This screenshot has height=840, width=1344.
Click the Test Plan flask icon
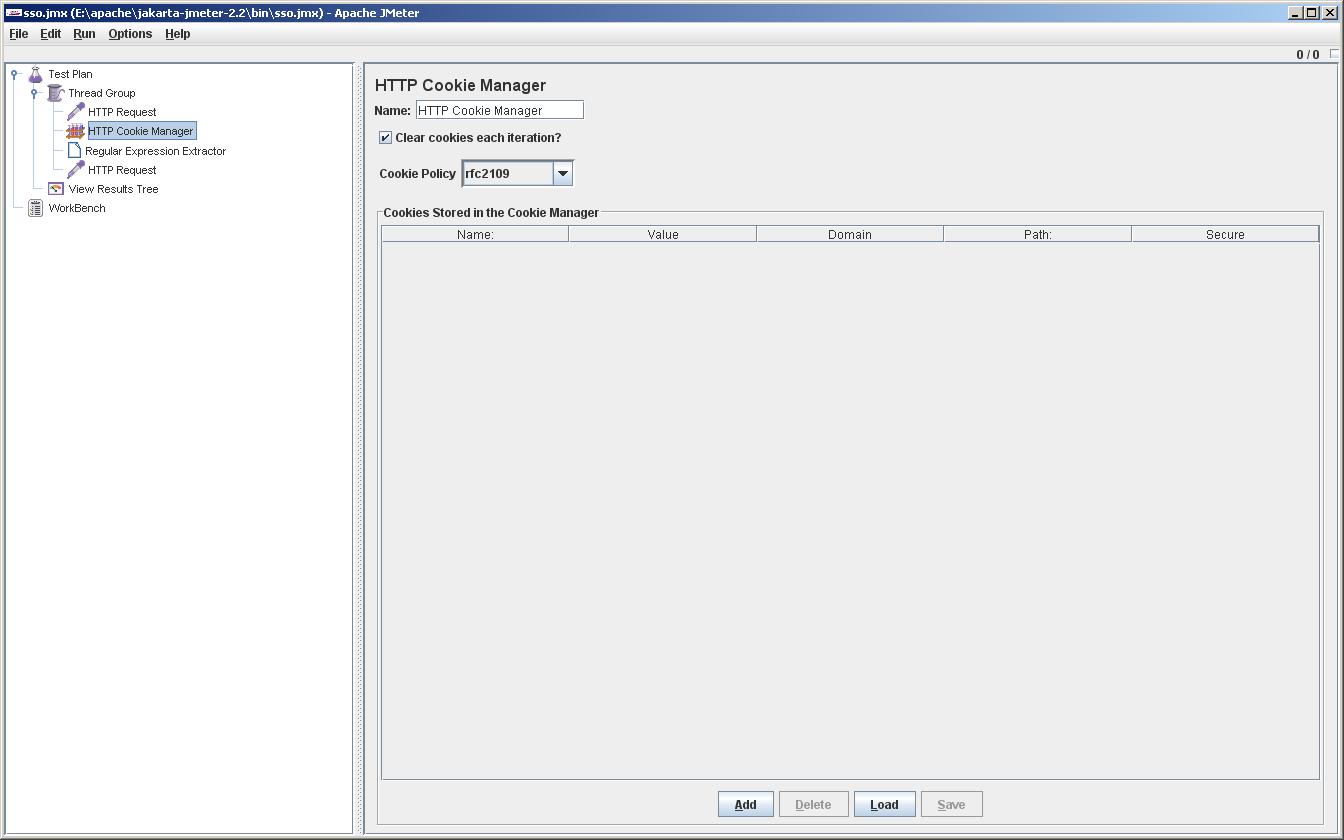point(35,74)
